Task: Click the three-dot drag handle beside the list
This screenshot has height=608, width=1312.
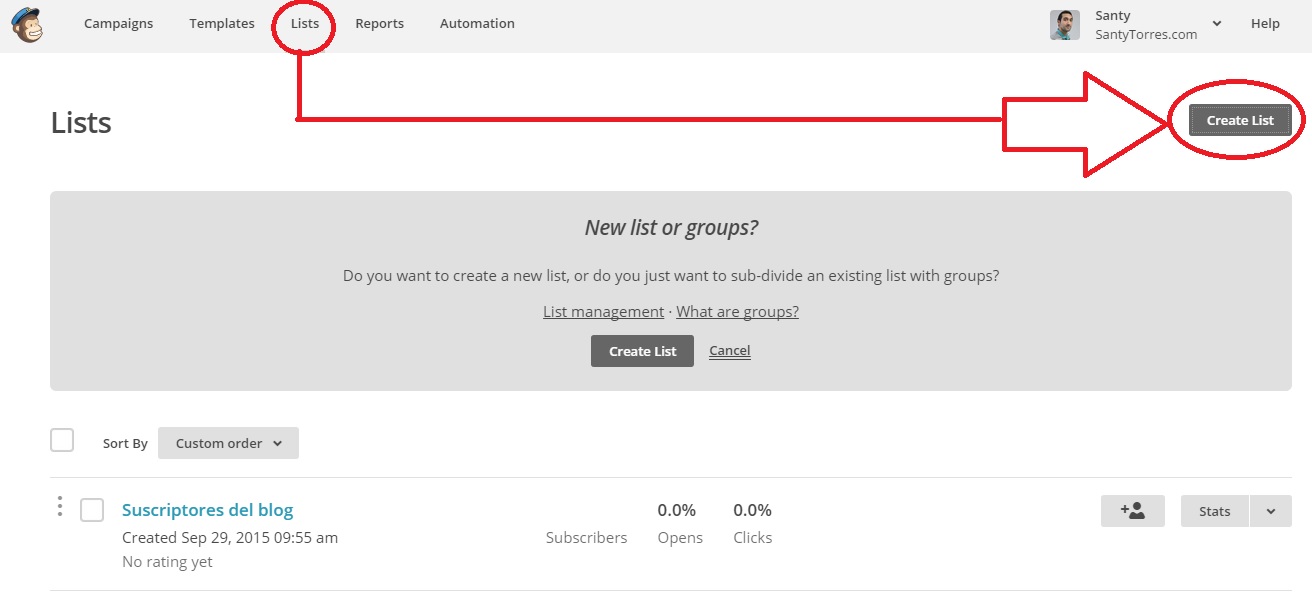Action: pyautogui.click(x=60, y=507)
